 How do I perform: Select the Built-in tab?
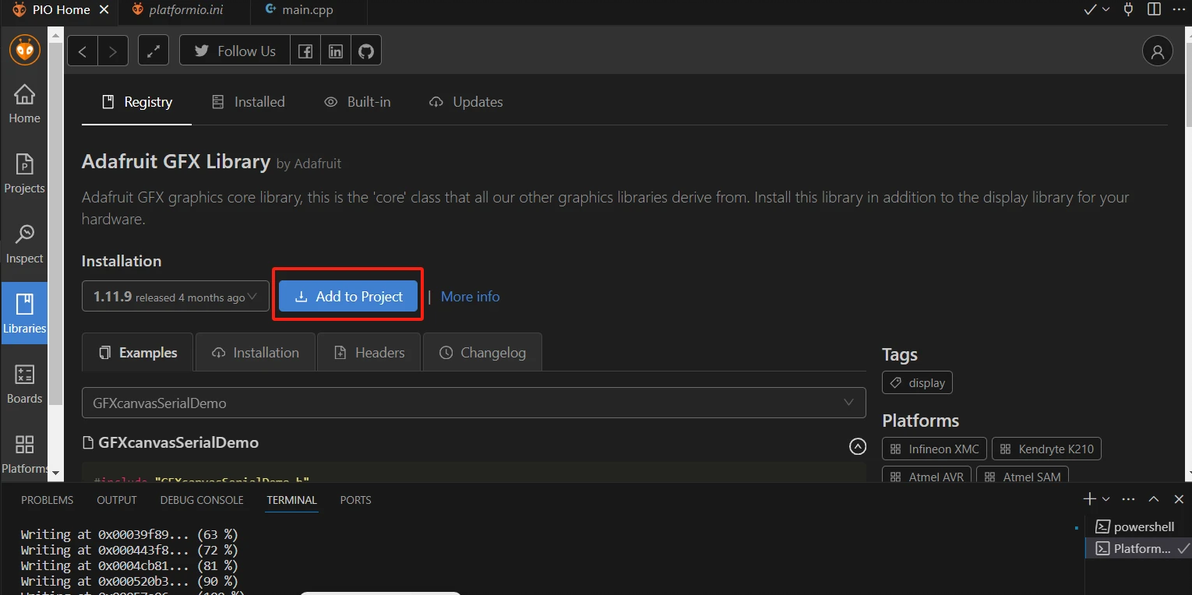[x=357, y=102]
